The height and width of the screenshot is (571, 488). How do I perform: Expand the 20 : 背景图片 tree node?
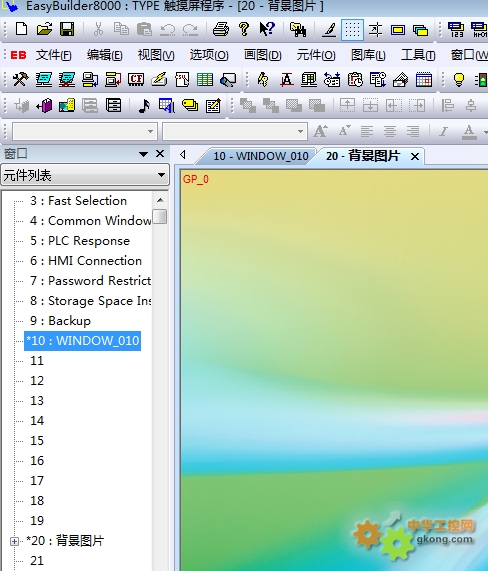(x=14, y=542)
